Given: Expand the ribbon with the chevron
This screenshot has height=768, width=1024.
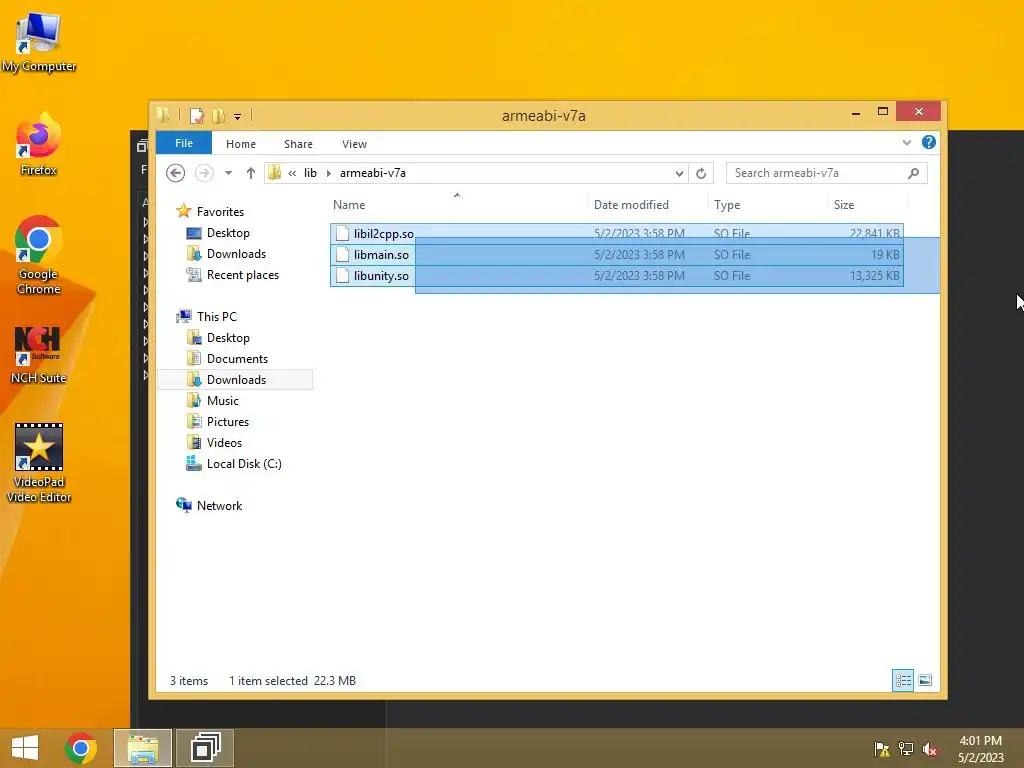Looking at the screenshot, I should 906,142.
